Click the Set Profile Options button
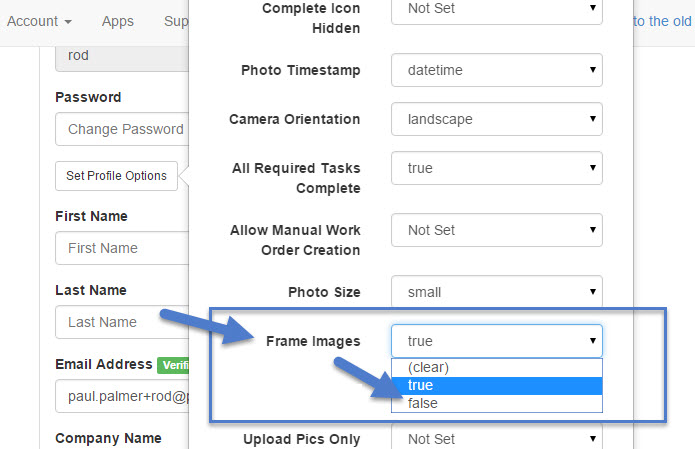Image resolution: width=695 pixels, height=449 pixels. pos(116,176)
